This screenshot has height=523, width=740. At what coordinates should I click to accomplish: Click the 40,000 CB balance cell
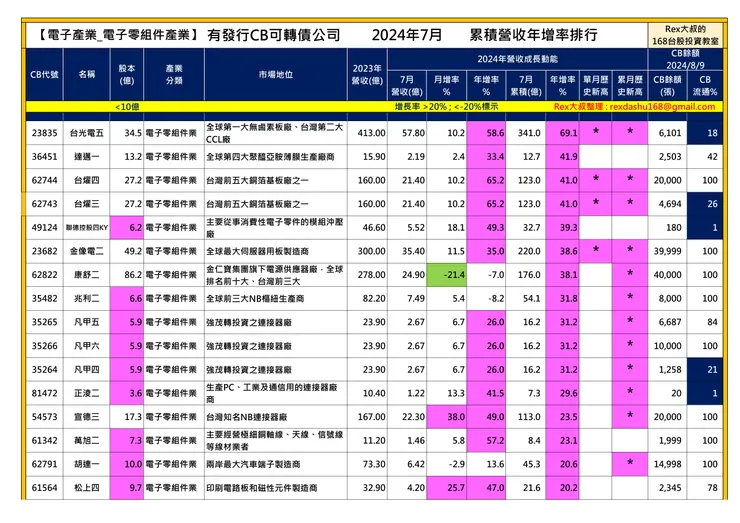tap(667, 275)
